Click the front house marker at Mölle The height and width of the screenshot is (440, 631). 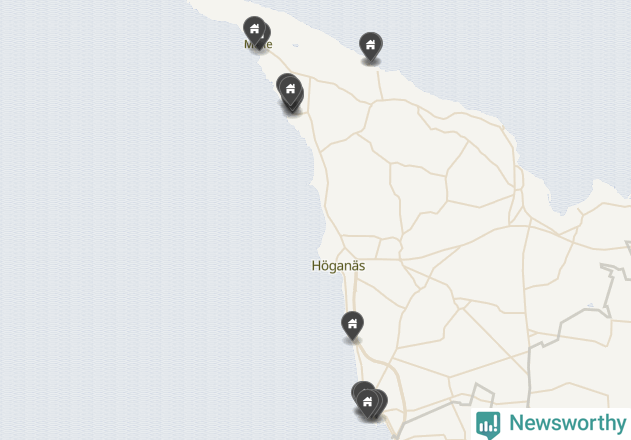coord(254,29)
